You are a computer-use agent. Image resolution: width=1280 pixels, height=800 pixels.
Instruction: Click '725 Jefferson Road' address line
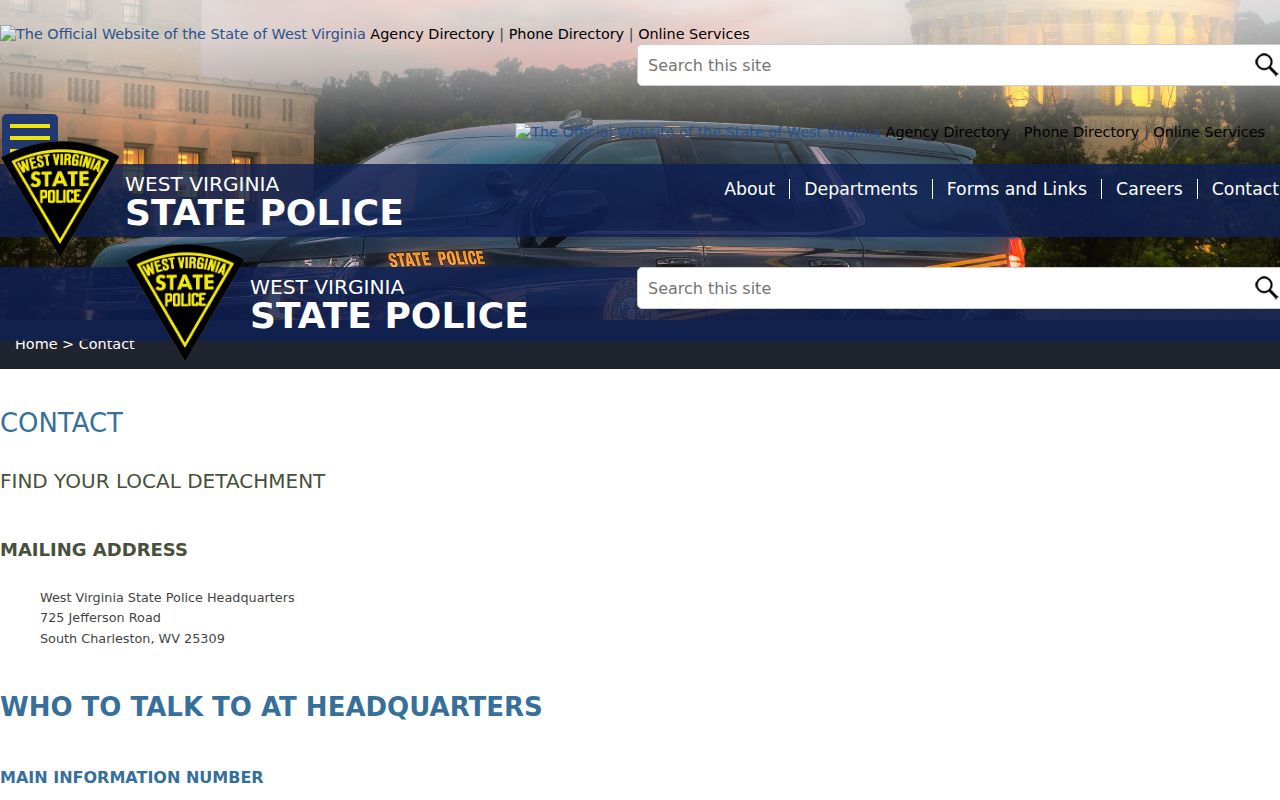(x=100, y=618)
